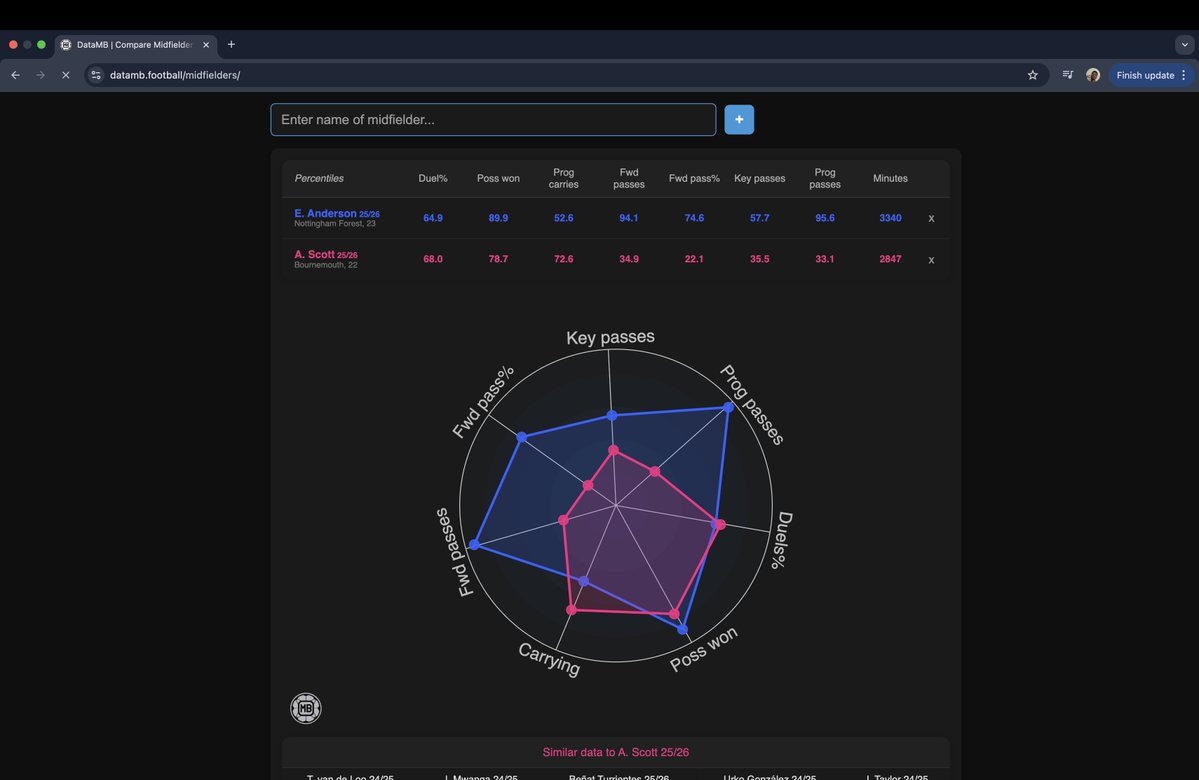The image size is (1199, 780).
Task: Click the blue Fwd pass% radar point
Action: [522, 437]
